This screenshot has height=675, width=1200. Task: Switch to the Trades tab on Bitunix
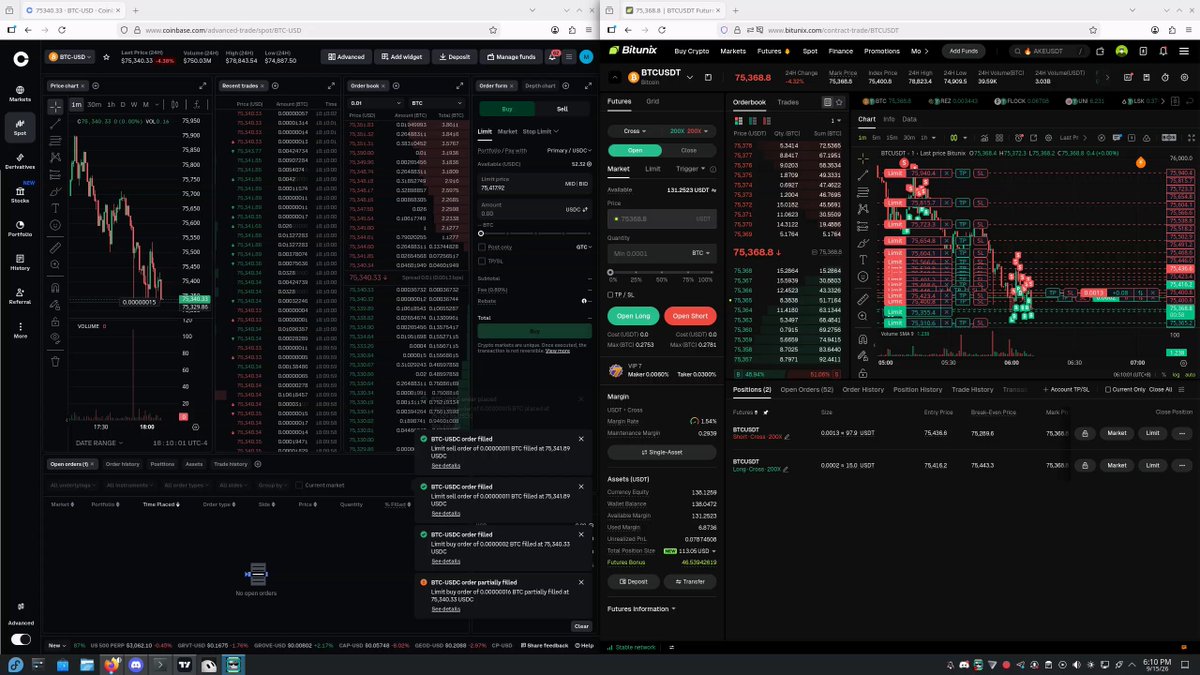coord(788,102)
